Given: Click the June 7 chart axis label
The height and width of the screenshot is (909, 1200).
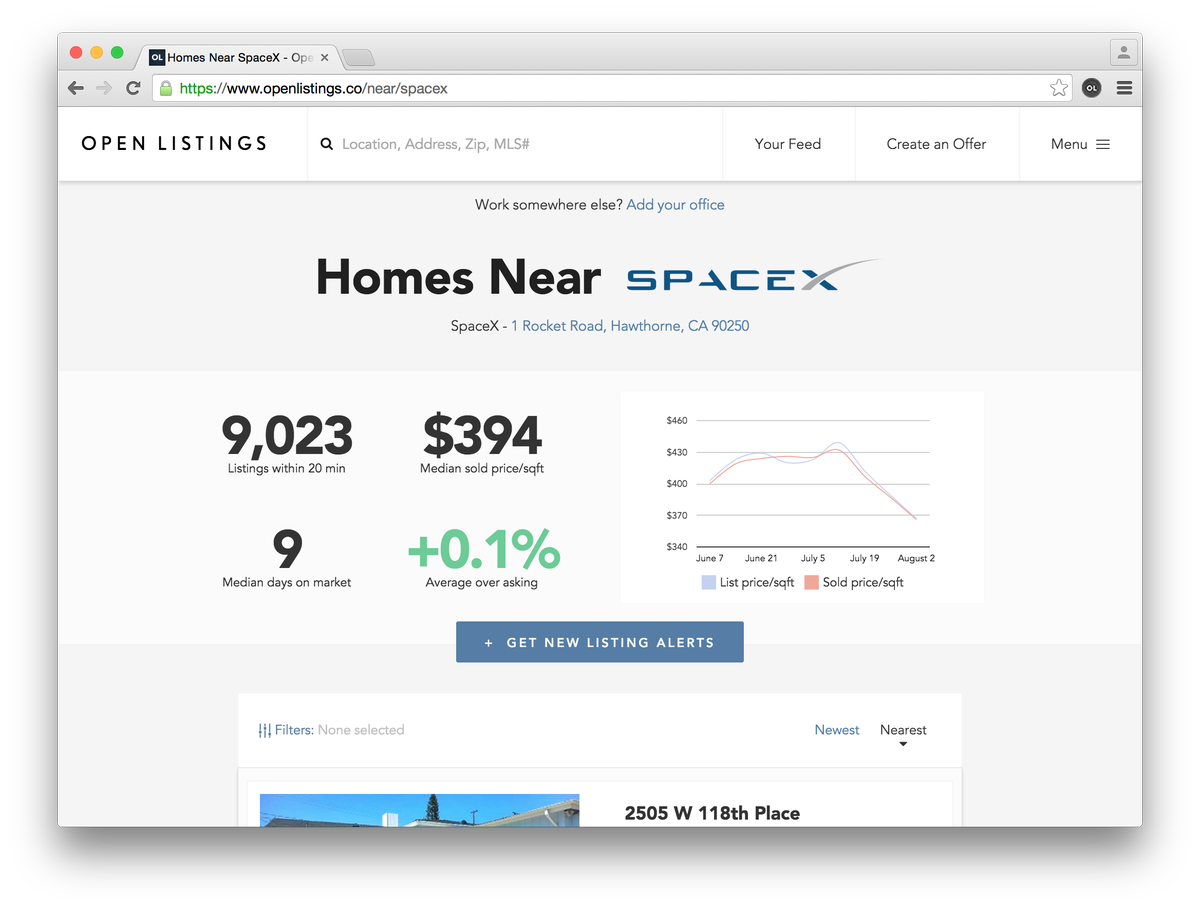Looking at the screenshot, I should tap(710, 558).
